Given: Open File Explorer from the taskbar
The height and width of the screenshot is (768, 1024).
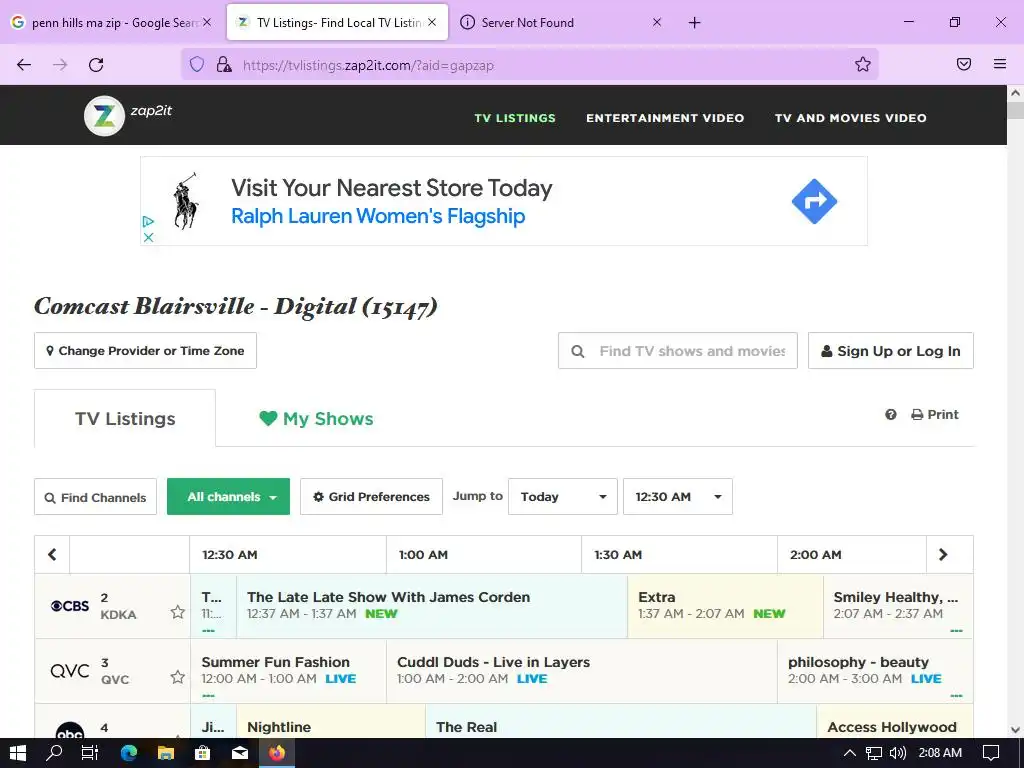Looking at the screenshot, I should (166, 753).
